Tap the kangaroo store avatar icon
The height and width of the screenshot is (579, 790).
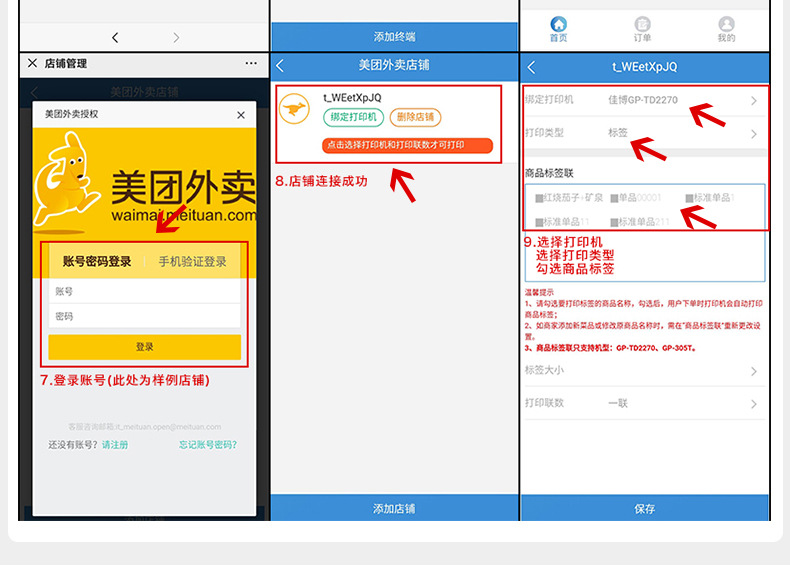pos(294,108)
